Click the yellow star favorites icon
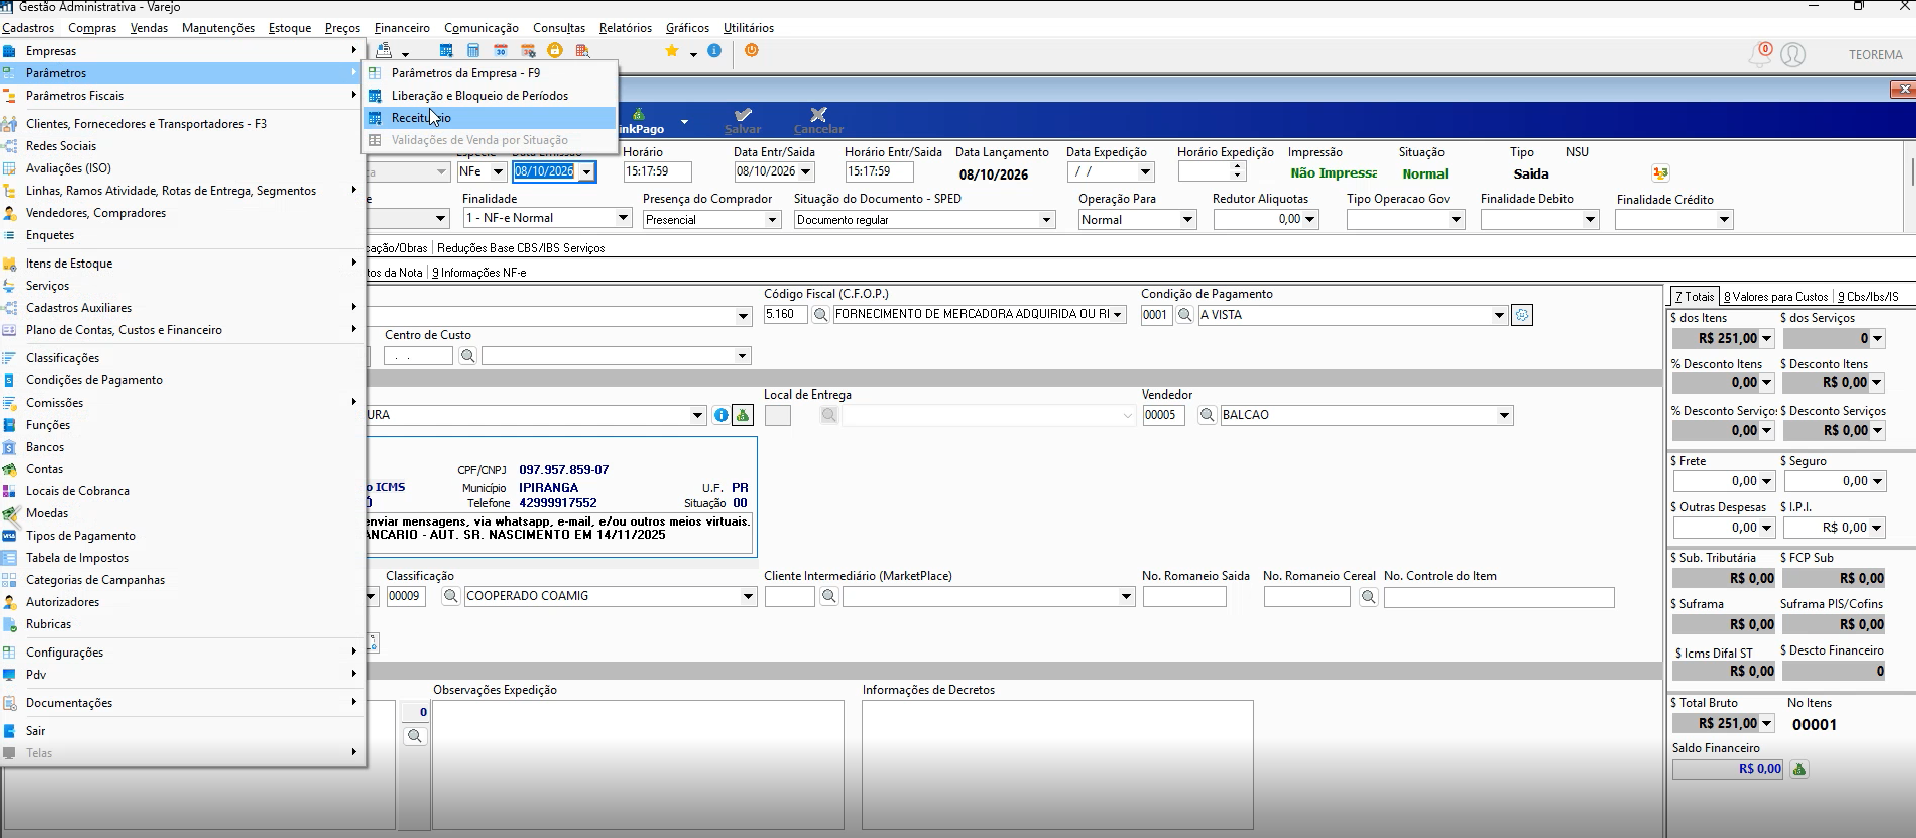 [x=672, y=51]
